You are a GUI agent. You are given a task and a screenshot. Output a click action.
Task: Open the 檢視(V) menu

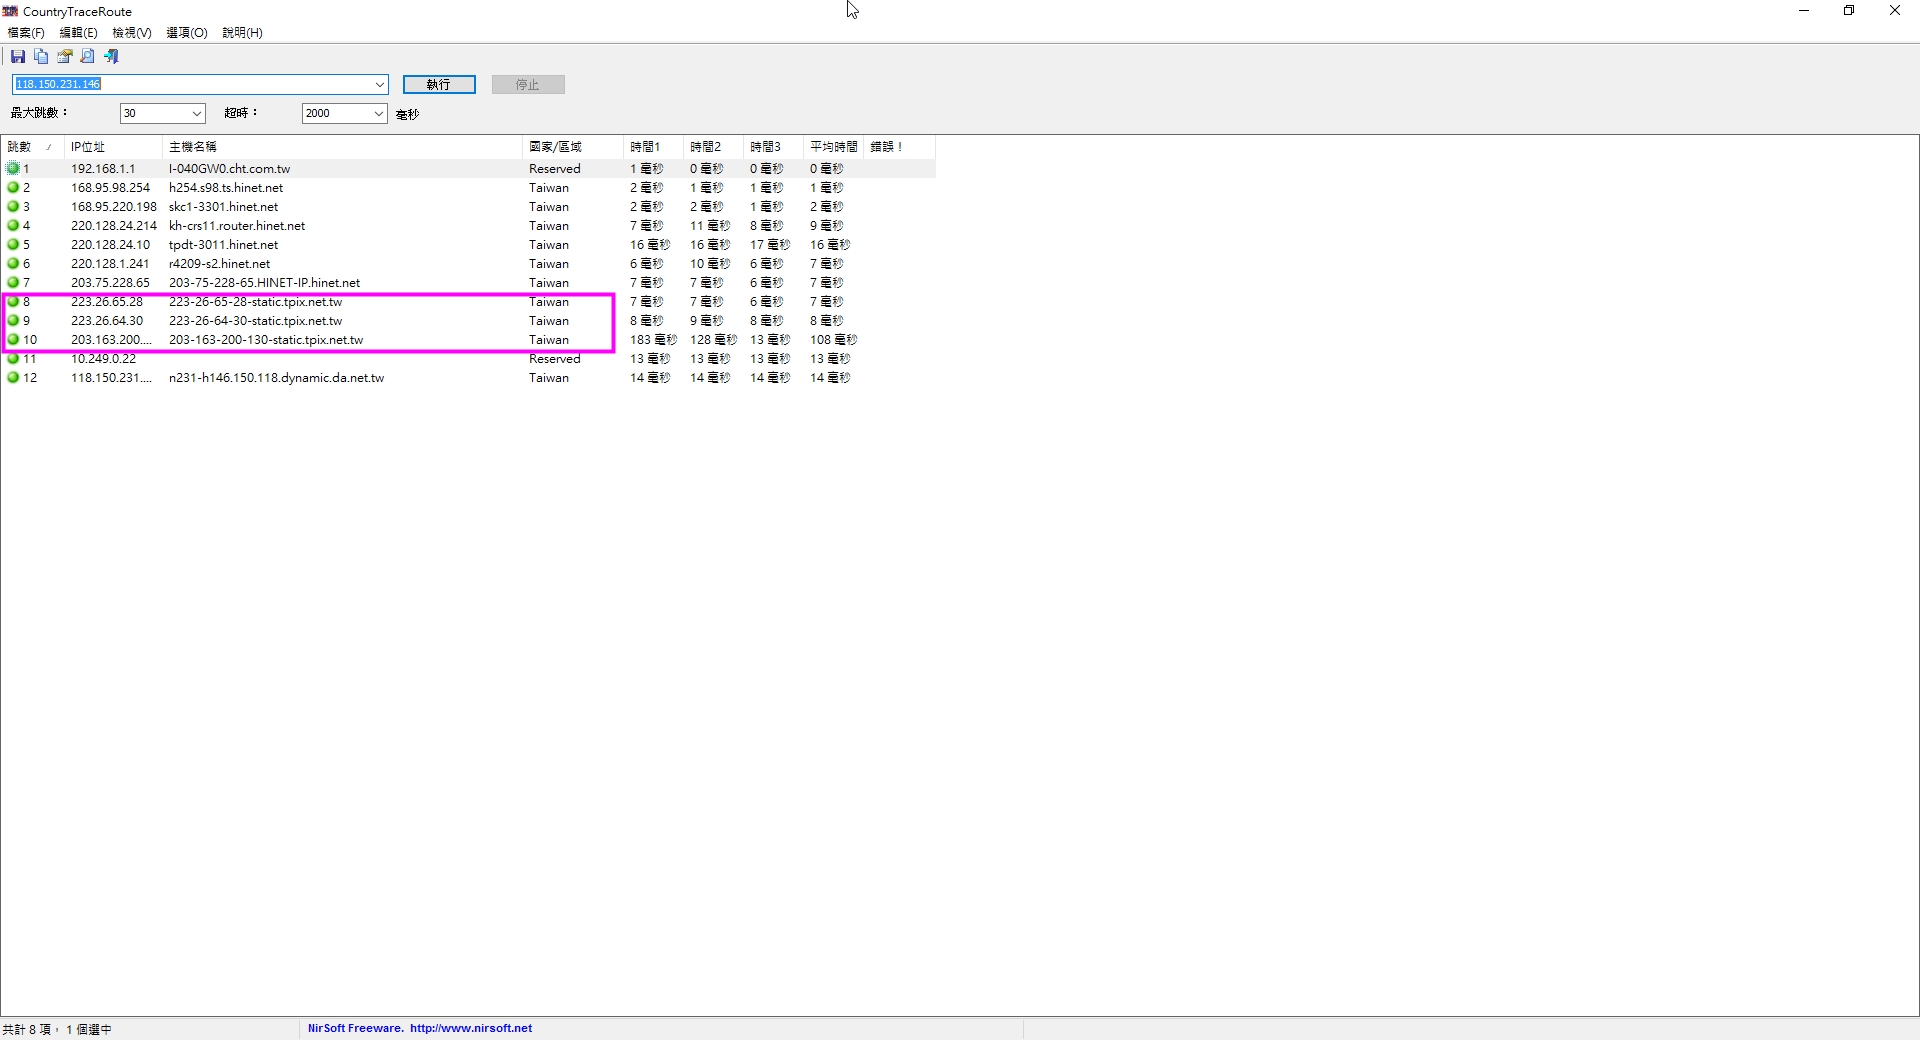[132, 33]
